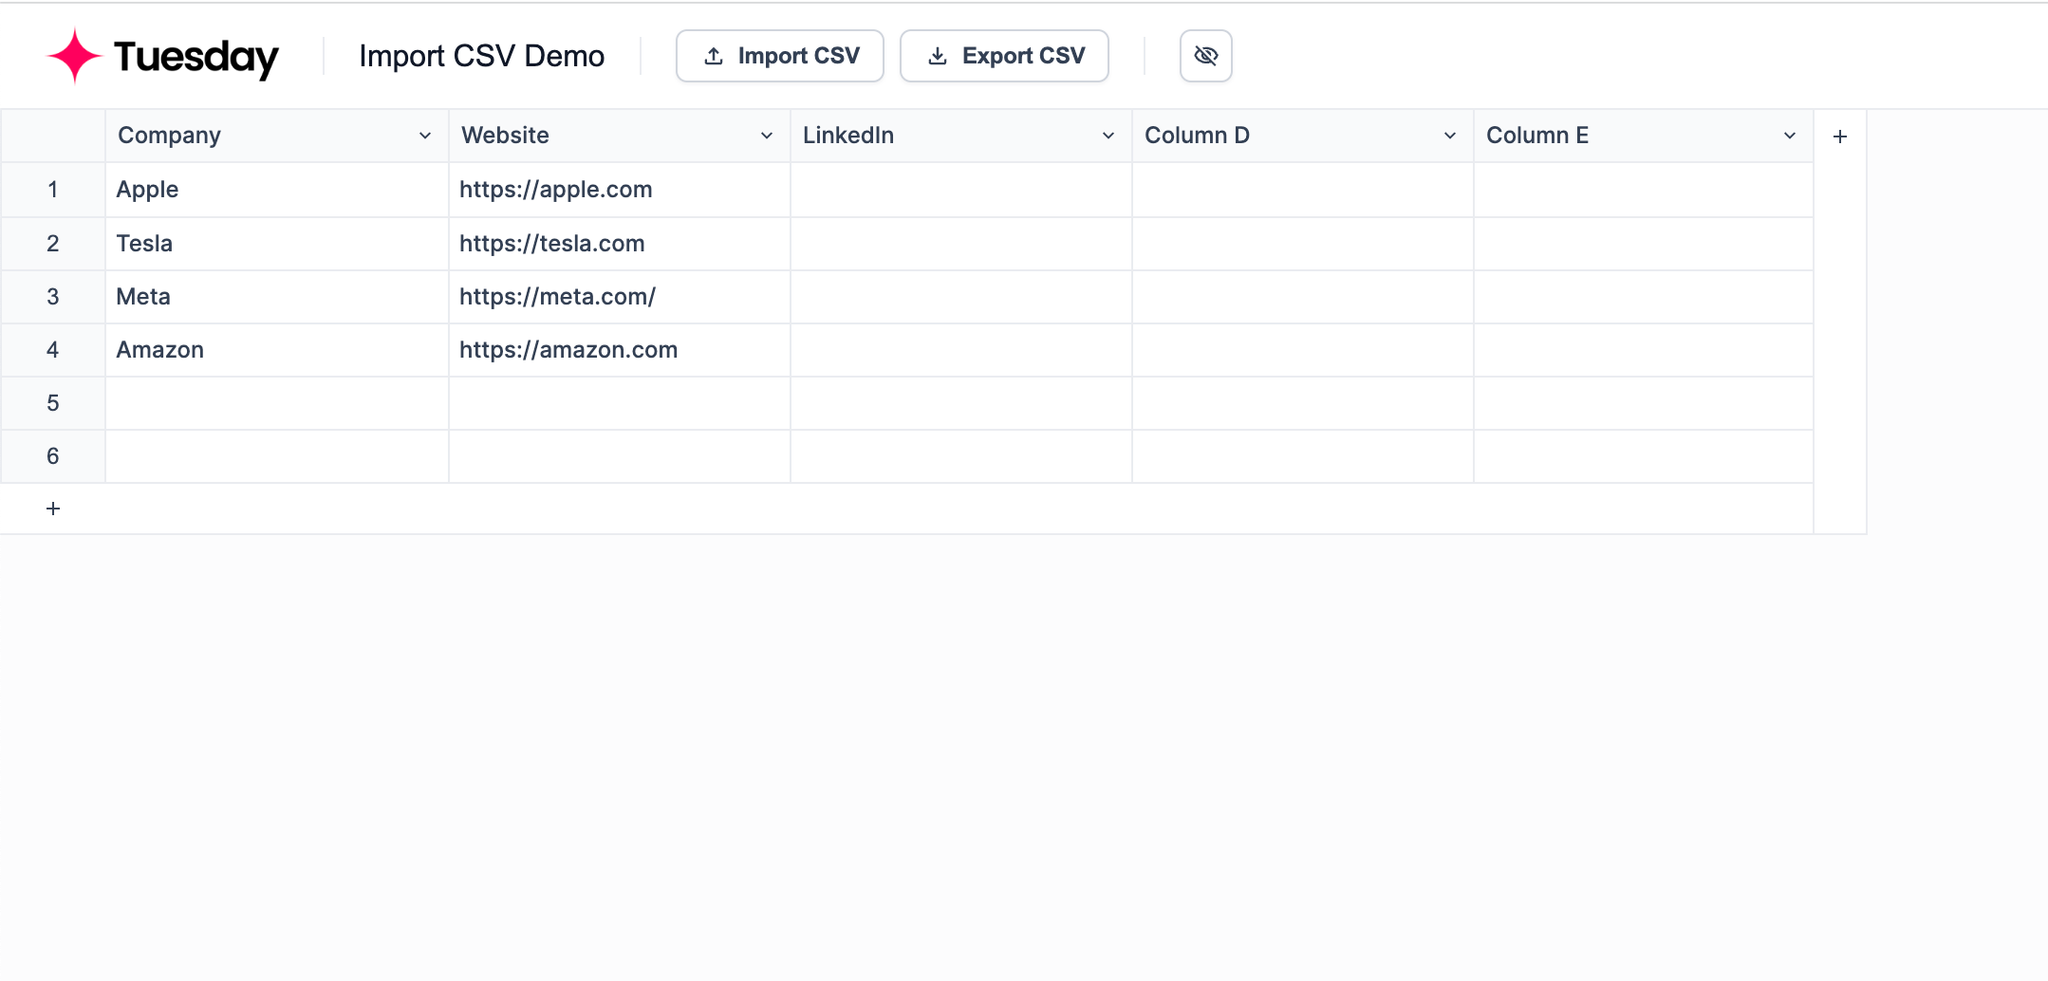
Task: Click the Import CSV button
Action: (x=780, y=56)
